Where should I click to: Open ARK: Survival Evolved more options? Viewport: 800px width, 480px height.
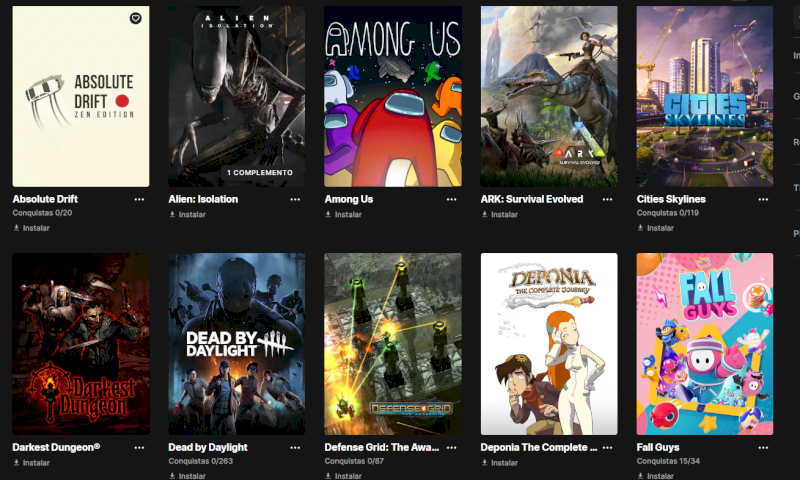coord(607,199)
